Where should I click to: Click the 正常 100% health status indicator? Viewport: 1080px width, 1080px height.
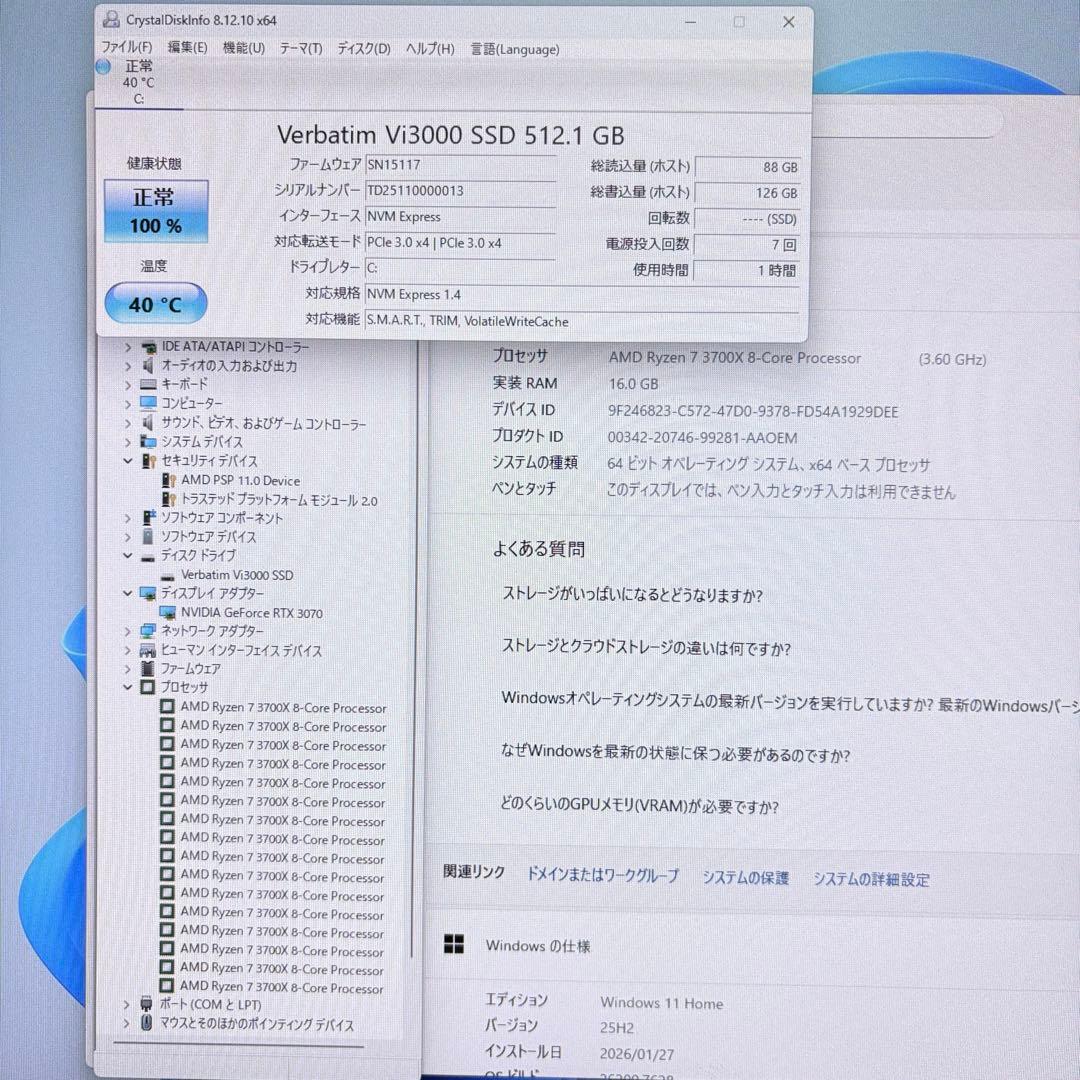click(x=155, y=211)
